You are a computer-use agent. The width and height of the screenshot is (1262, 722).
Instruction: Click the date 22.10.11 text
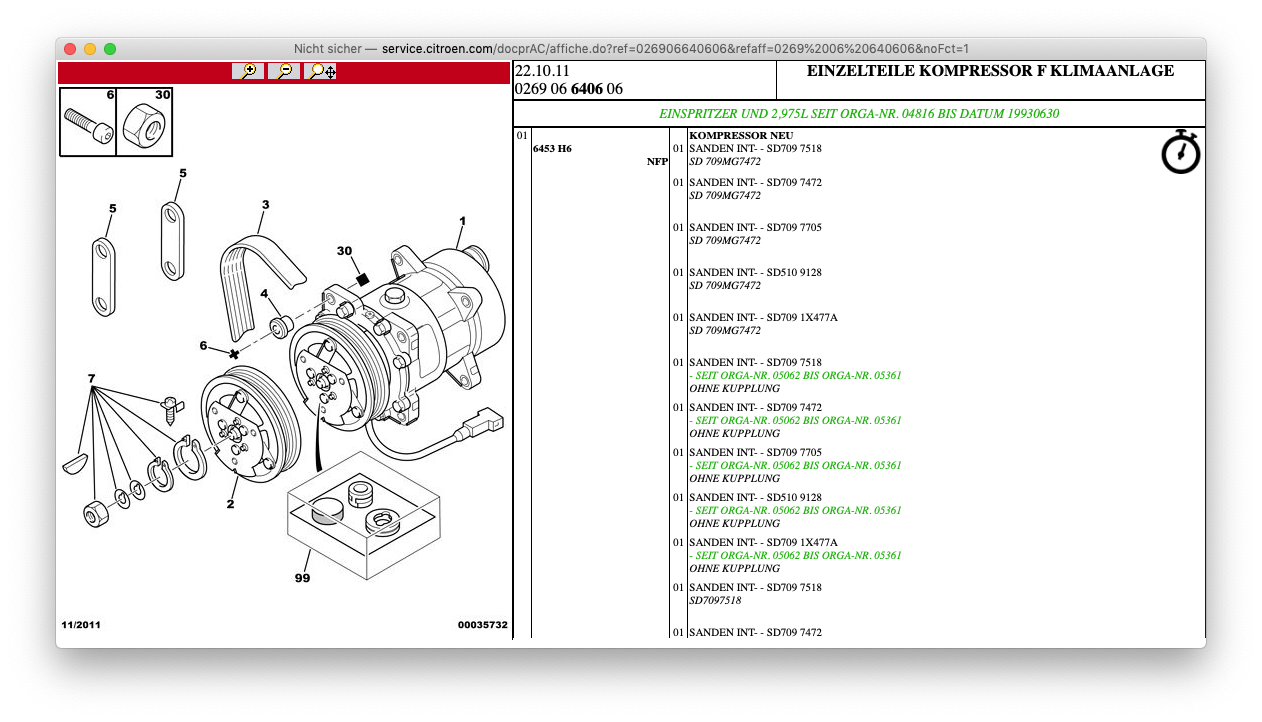542,71
